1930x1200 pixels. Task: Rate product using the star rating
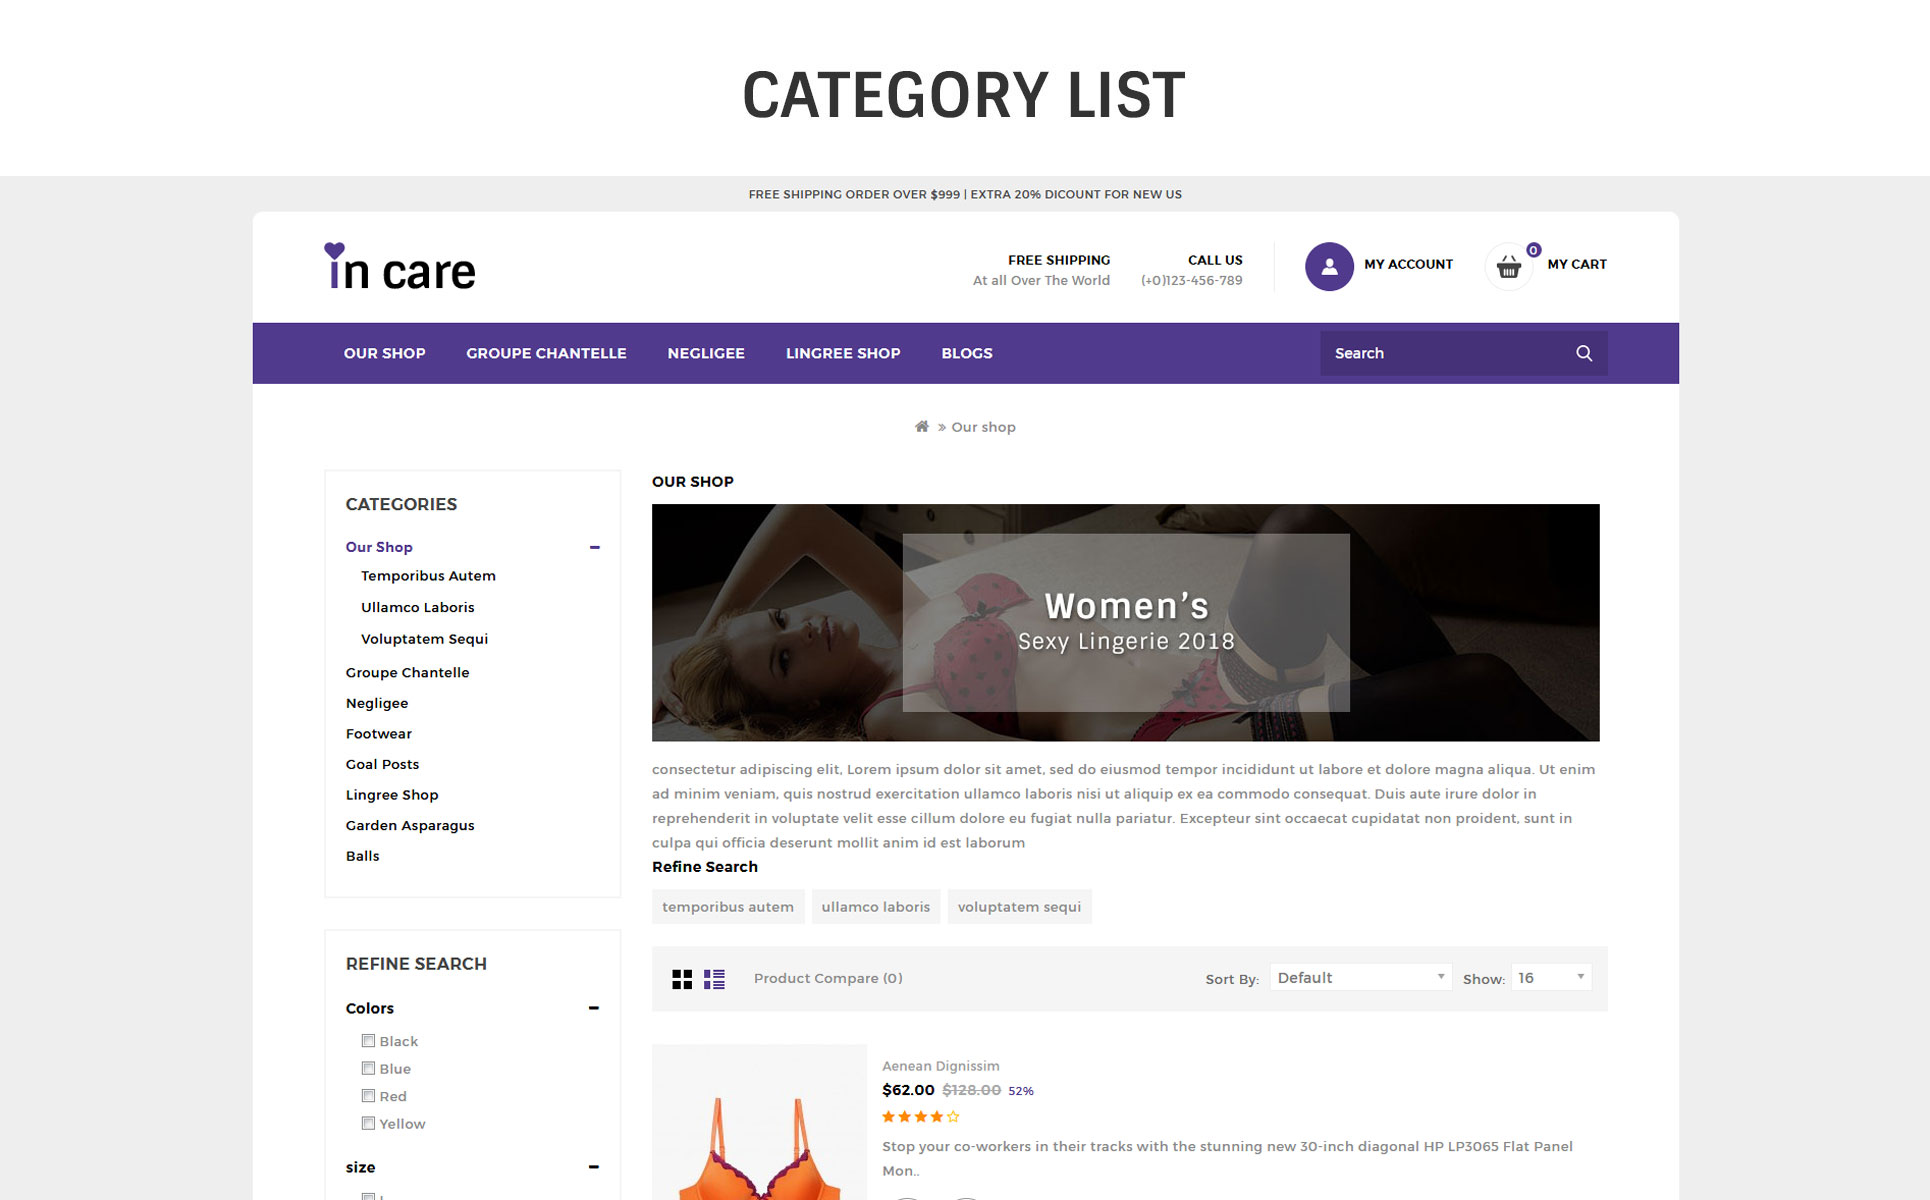(921, 1117)
